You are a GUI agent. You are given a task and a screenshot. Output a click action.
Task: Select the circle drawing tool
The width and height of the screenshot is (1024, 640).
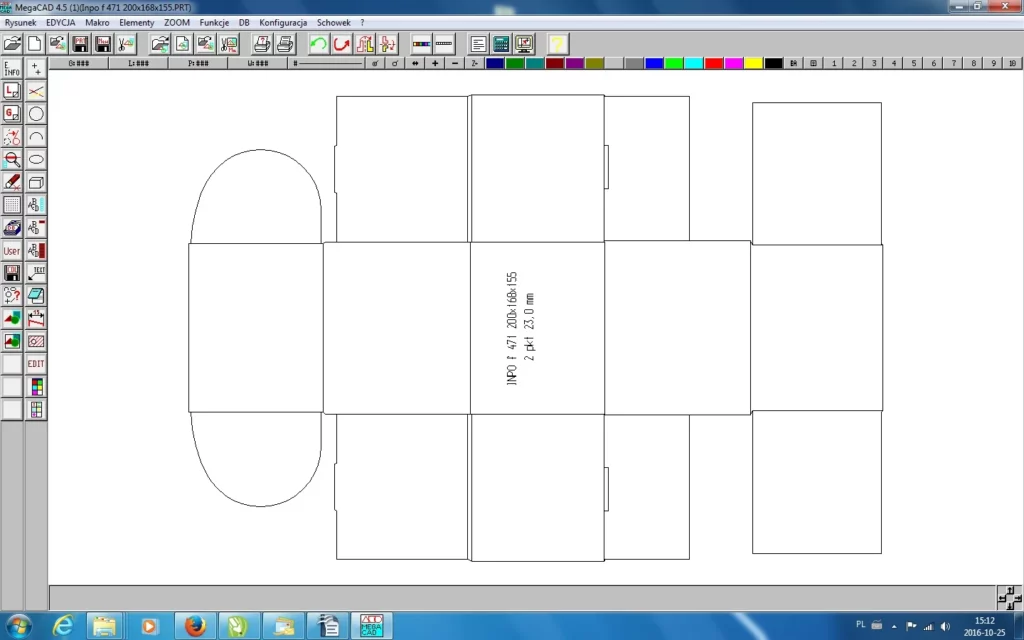(x=36, y=114)
